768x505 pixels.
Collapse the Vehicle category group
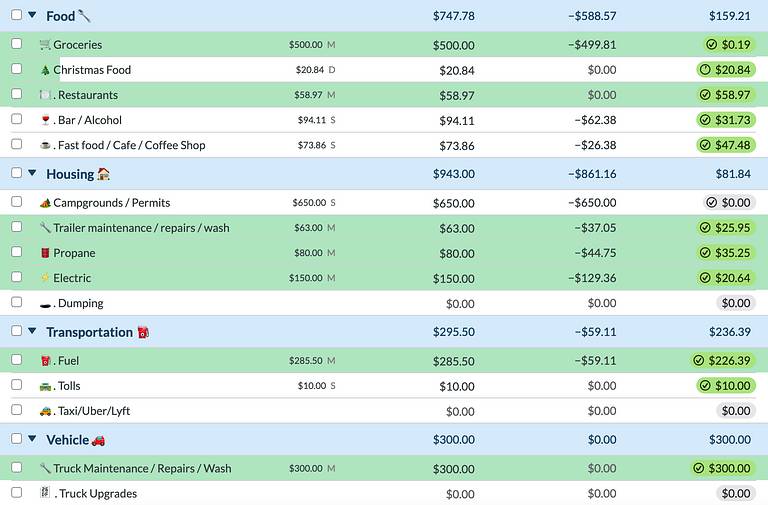(x=32, y=438)
